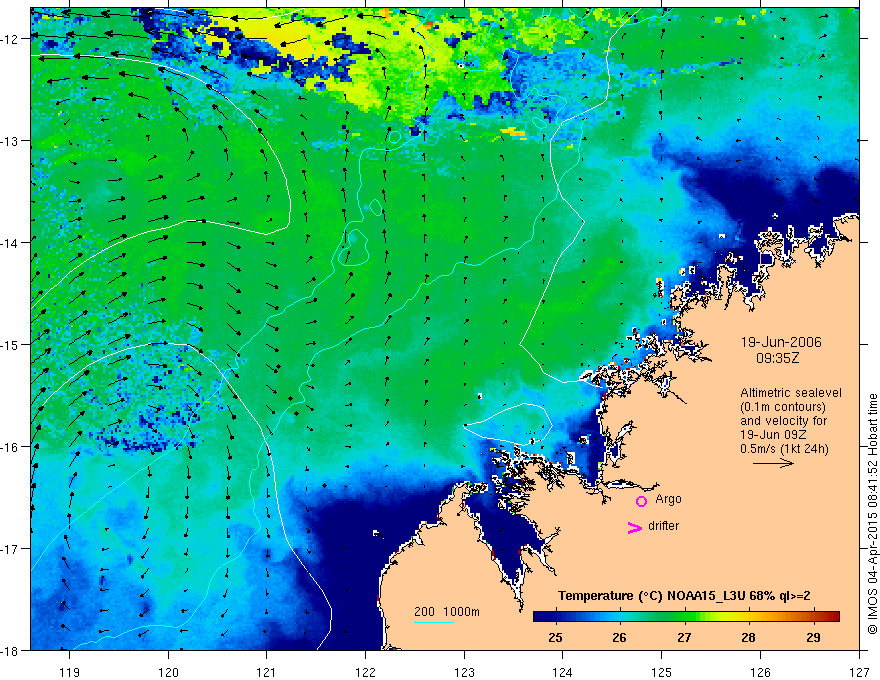Click longitude label '123' on bottom axis
The width and height of the screenshot is (880, 680).
coord(464,672)
